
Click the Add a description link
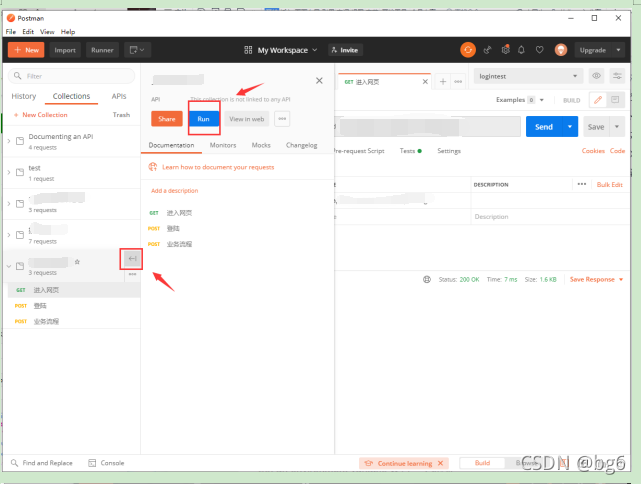click(175, 190)
